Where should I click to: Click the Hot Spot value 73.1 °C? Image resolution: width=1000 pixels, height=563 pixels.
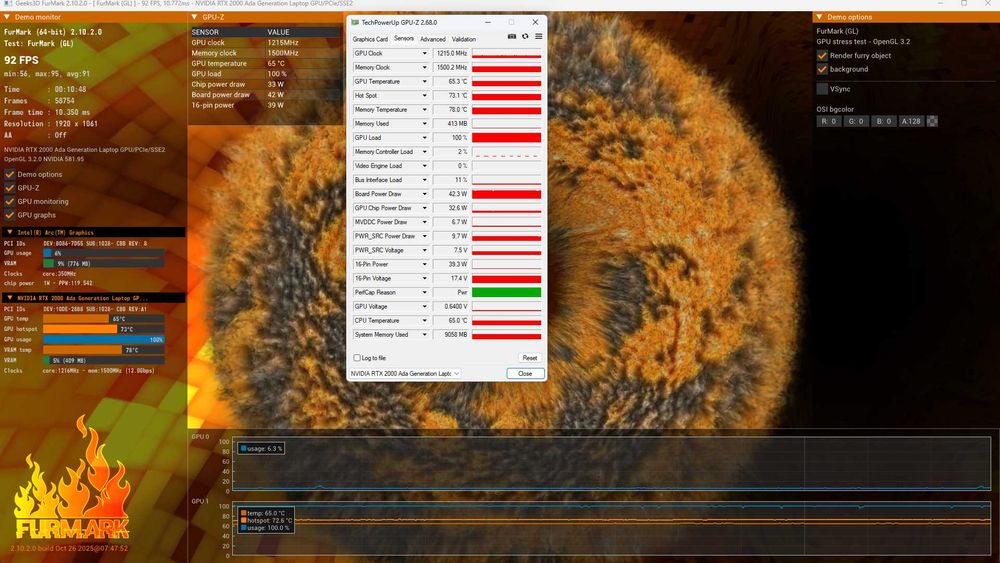[451, 96]
